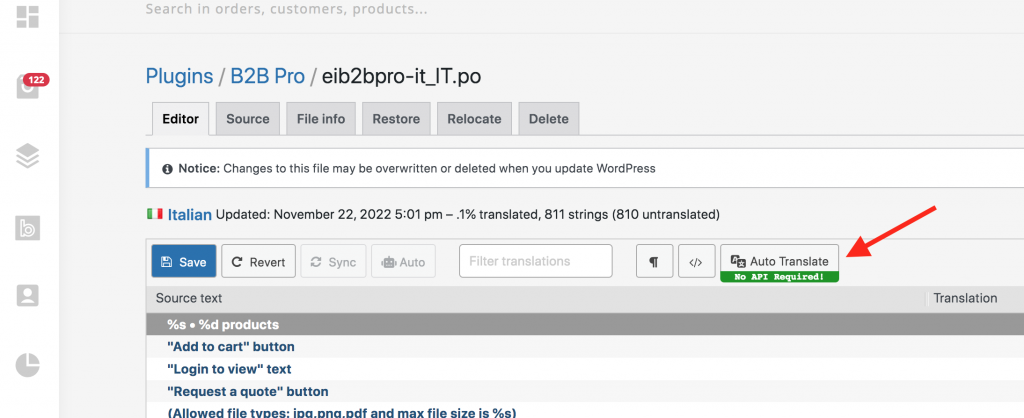Save the translation file
Screen dimensions: 1024x418
184,261
